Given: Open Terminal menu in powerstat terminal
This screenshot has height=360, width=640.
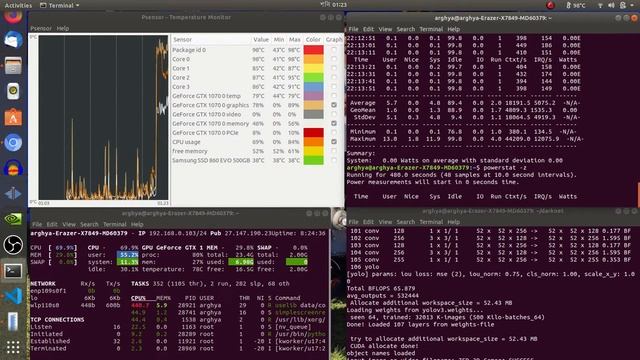Looking at the screenshot, I should (431, 29).
